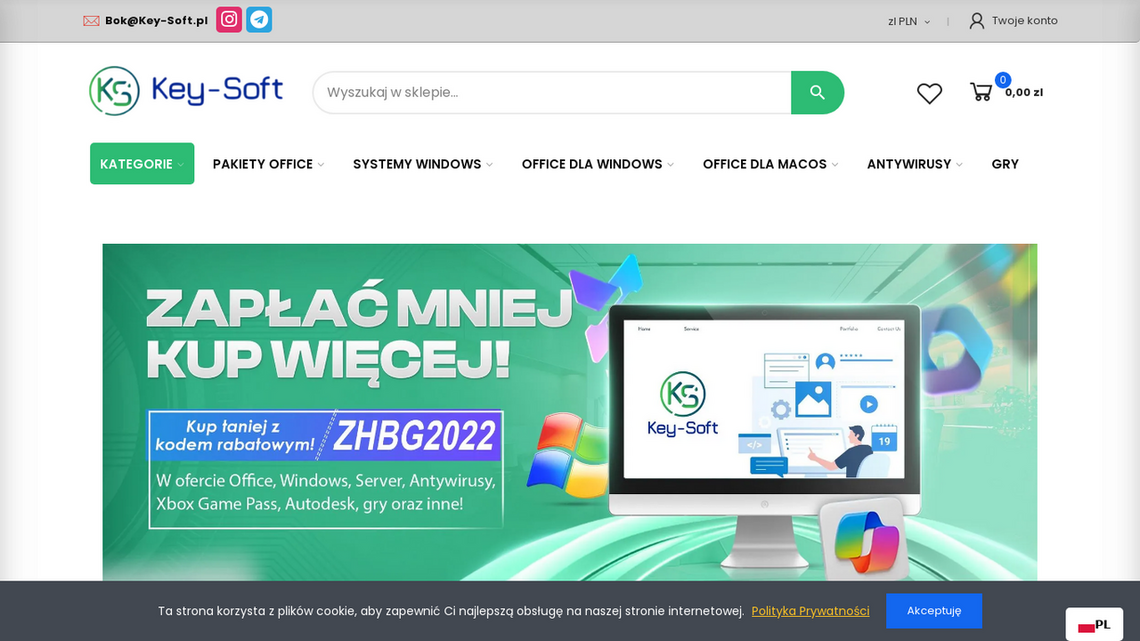Open the shopping cart icon
The height and width of the screenshot is (641, 1140).
[x=983, y=91]
